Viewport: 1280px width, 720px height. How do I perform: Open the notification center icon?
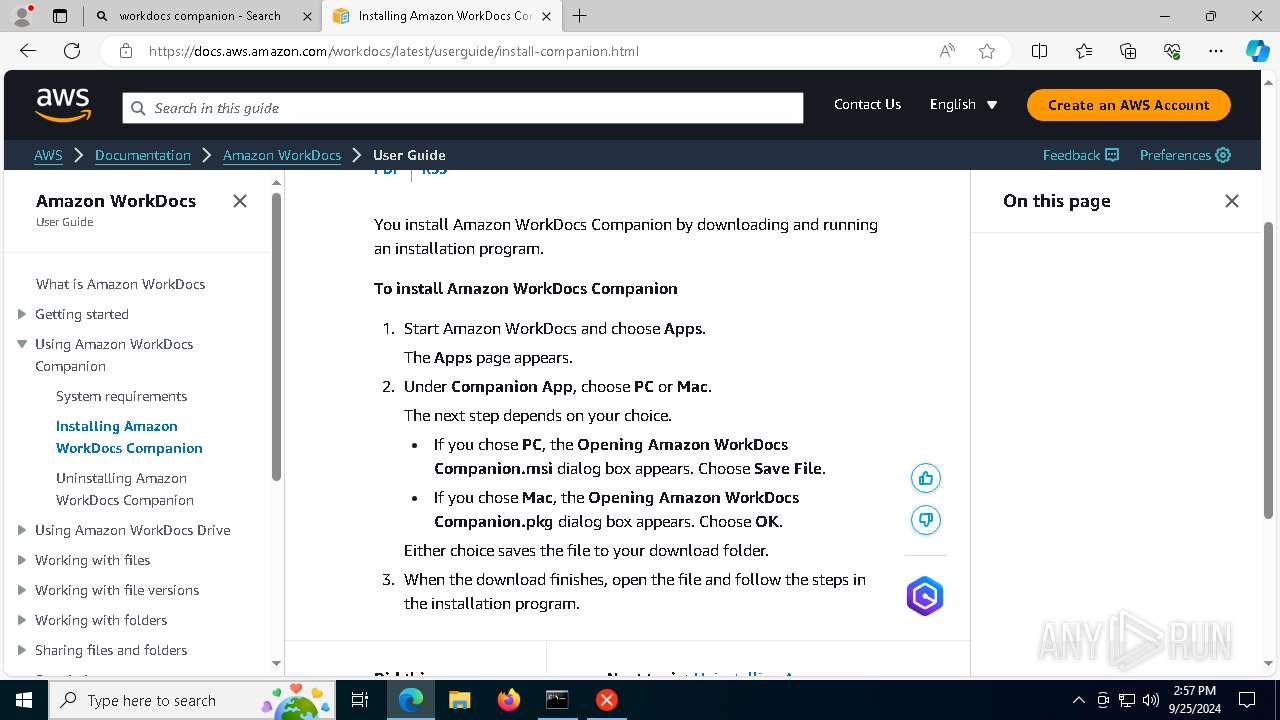1247,700
